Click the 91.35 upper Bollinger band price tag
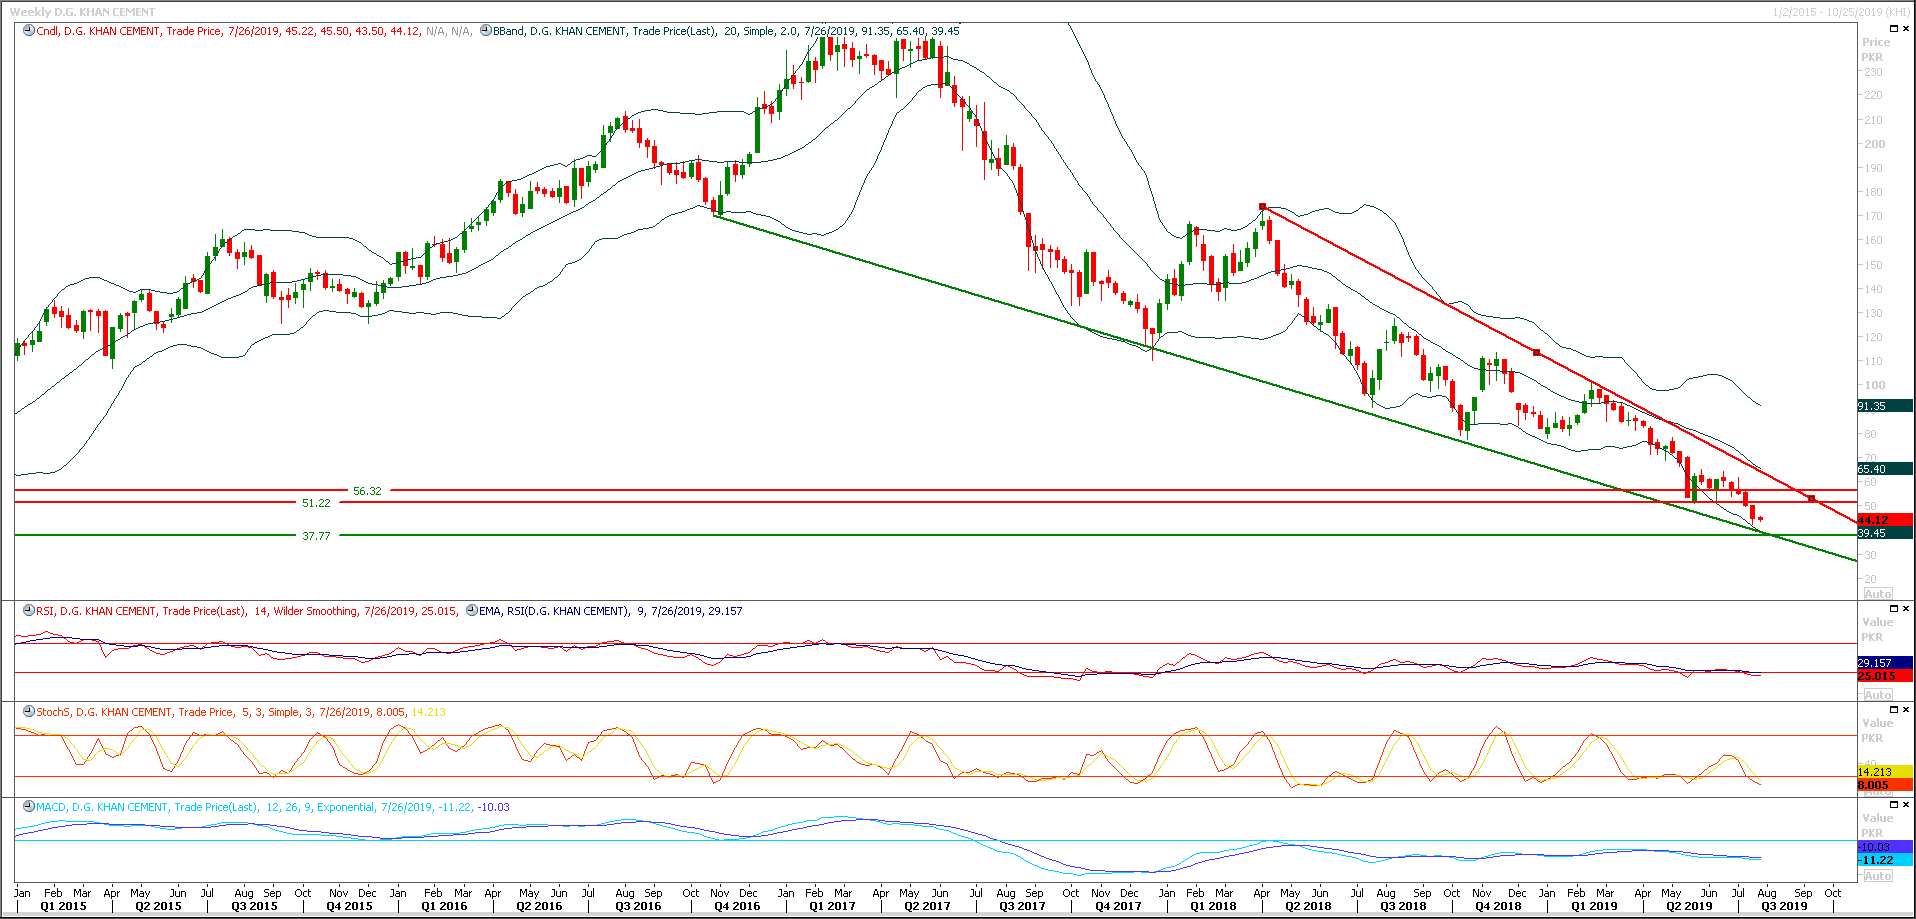This screenshot has width=1916, height=919. (1883, 406)
